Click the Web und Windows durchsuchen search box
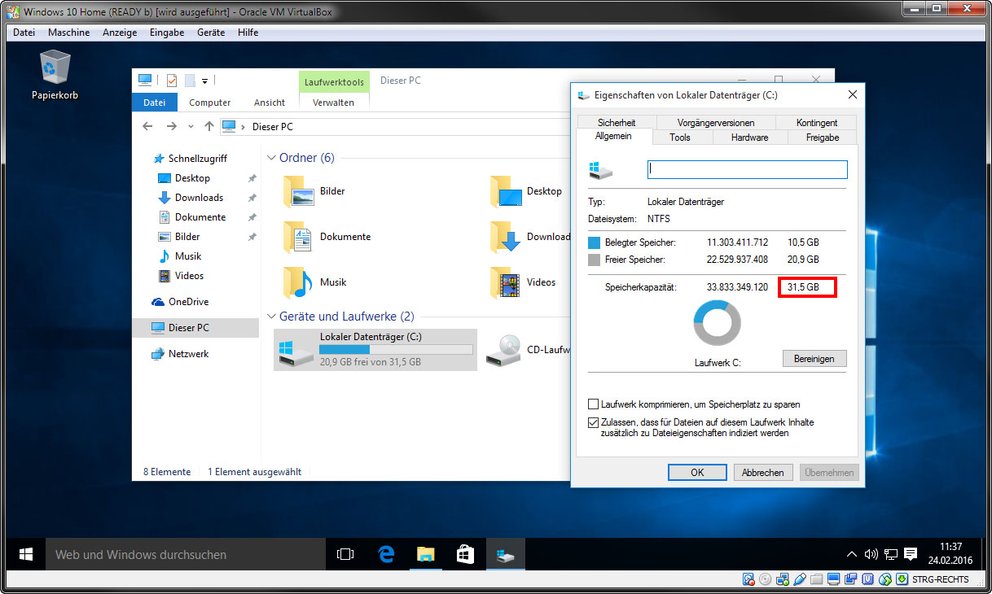Screen dimensions: 992x594 coord(185,554)
